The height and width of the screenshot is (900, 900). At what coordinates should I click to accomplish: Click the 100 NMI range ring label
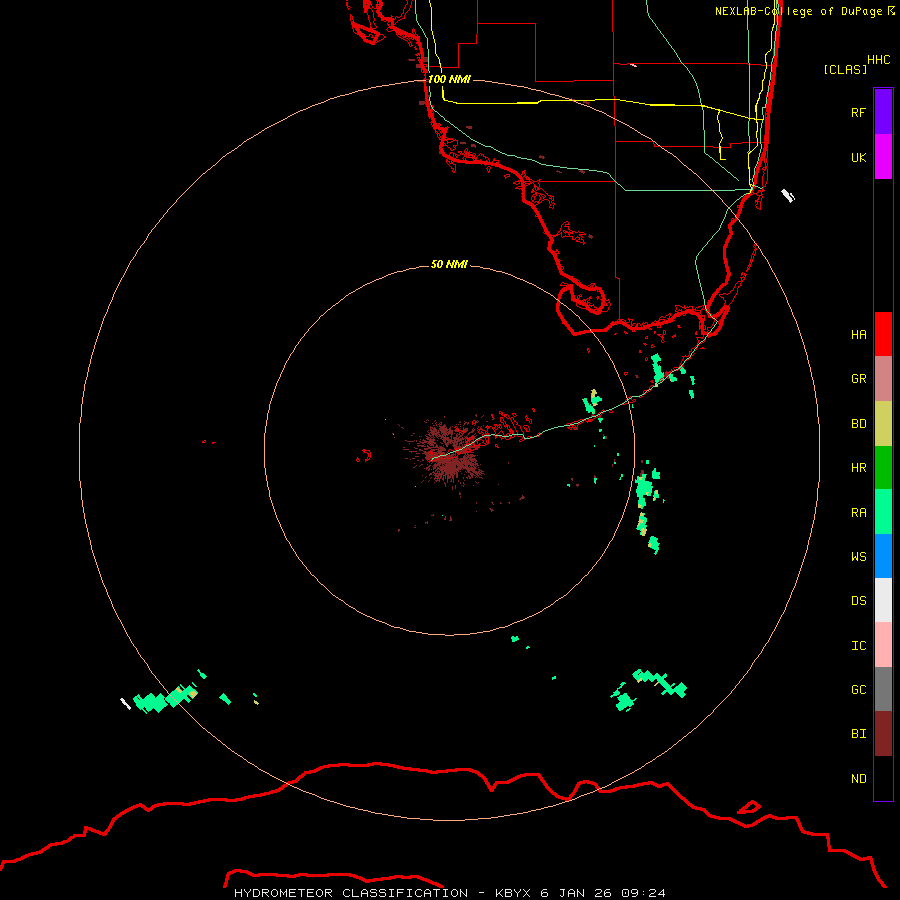449,79
